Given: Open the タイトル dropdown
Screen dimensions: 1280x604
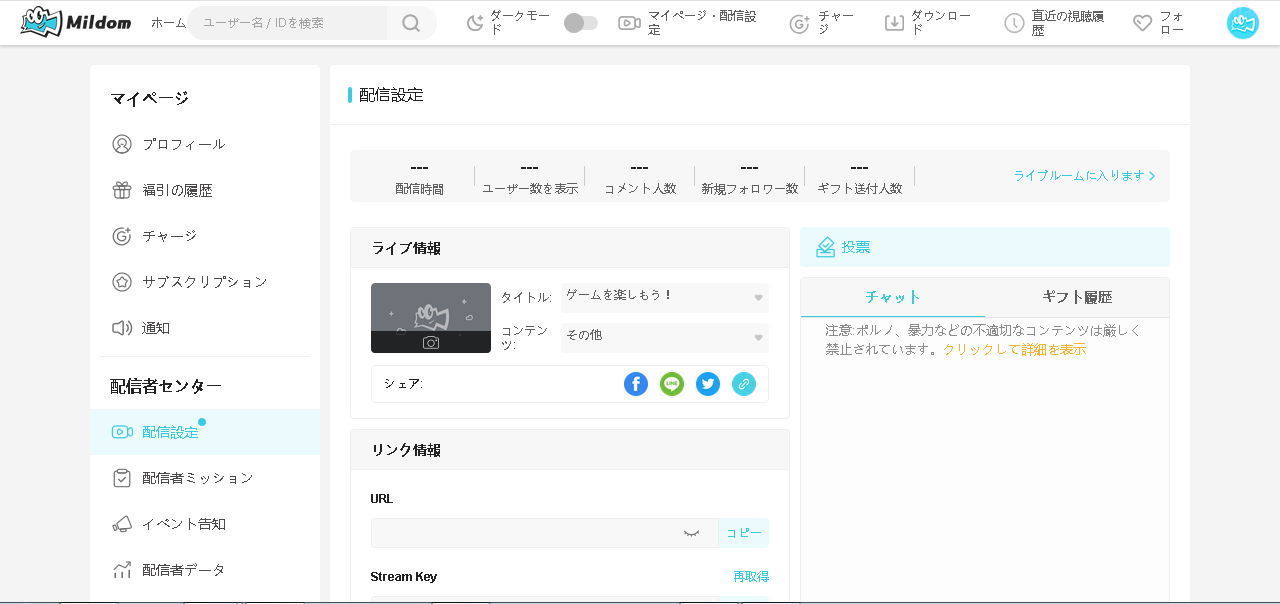Looking at the screenshot, I should 665,297.
